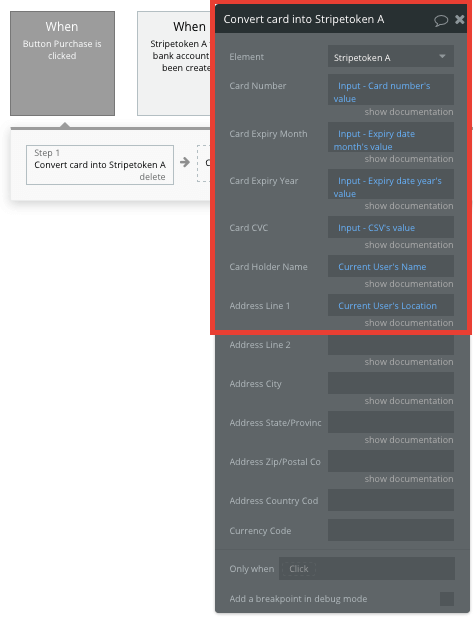Edit the Card Expiry Year expression
Viewport: 473px width, 617px height.
click(x=391, y=184)
